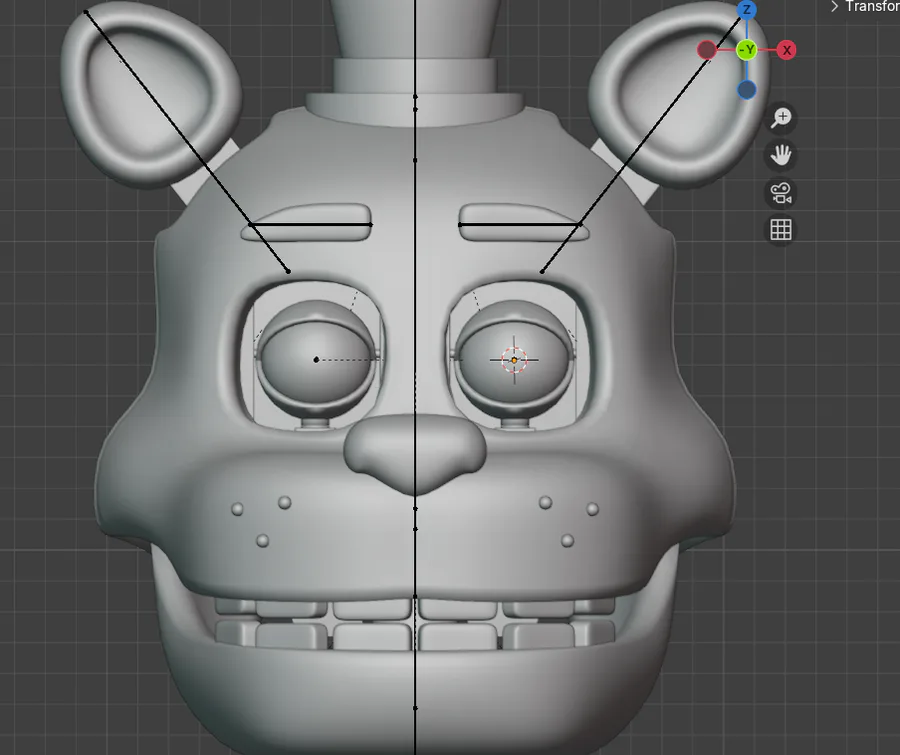Click the Z axis on navigation gizmo

pyautogui.click(x=747, y=10)
